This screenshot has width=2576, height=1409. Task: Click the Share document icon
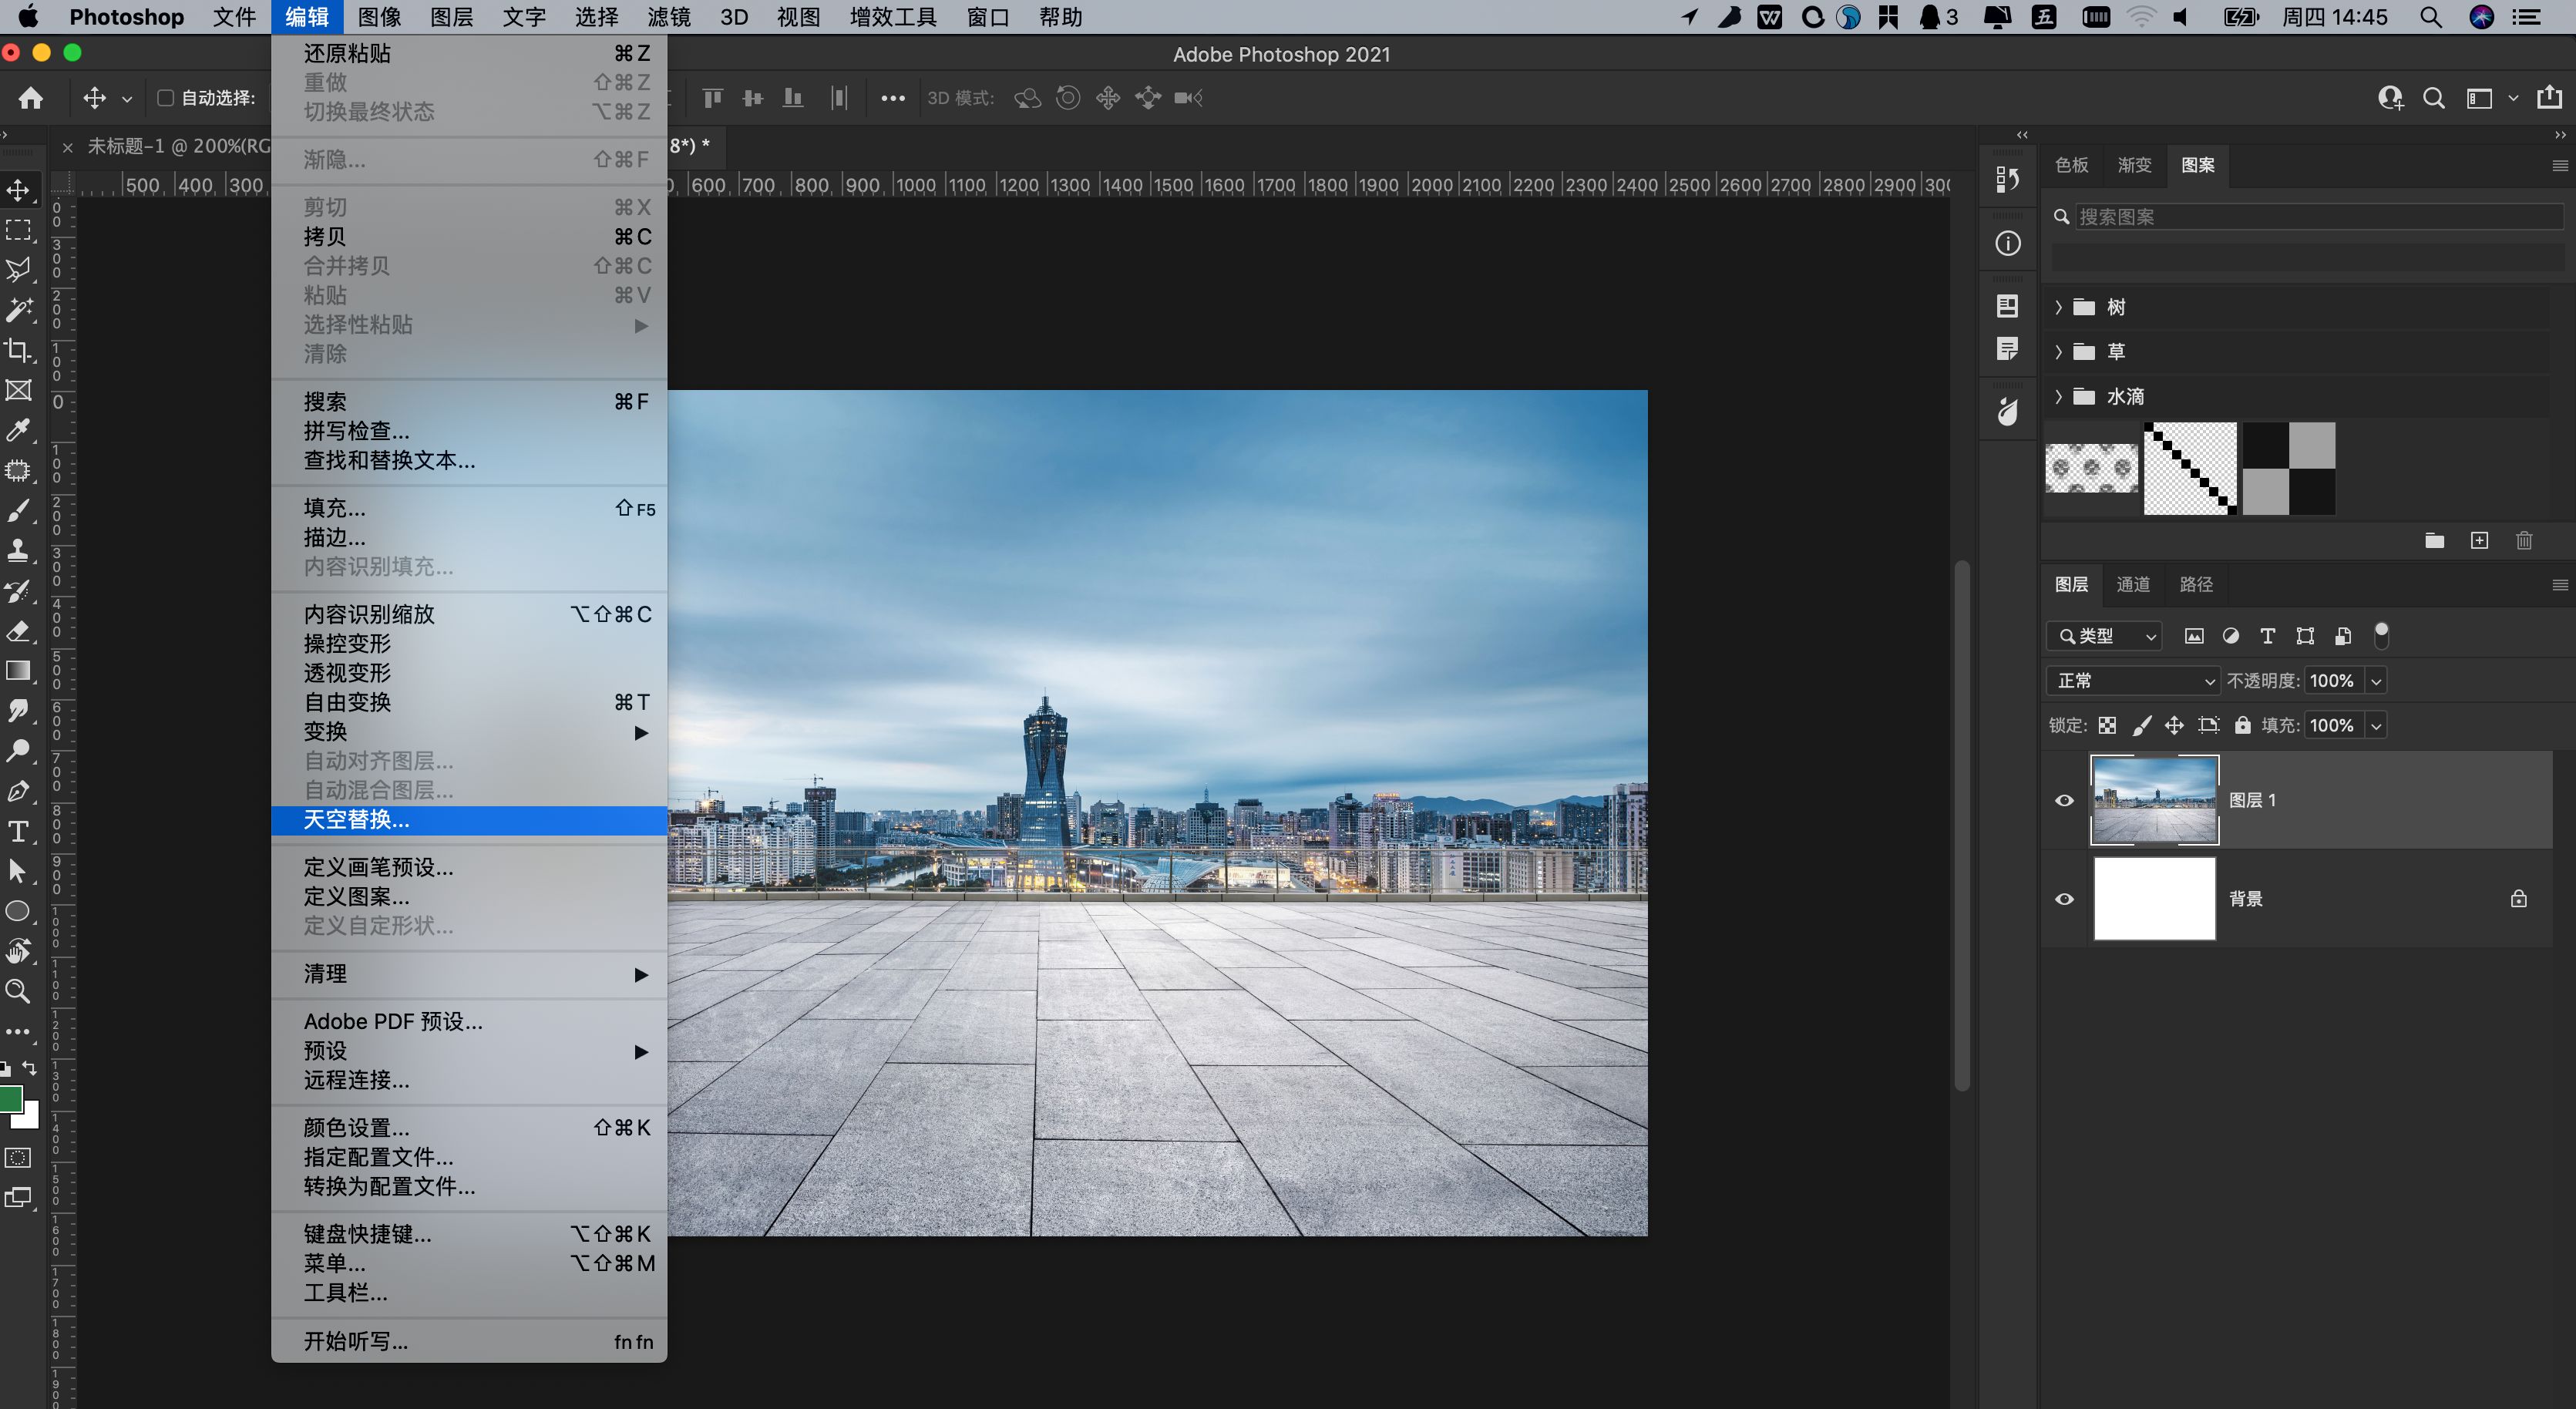tap(2549, 97)
